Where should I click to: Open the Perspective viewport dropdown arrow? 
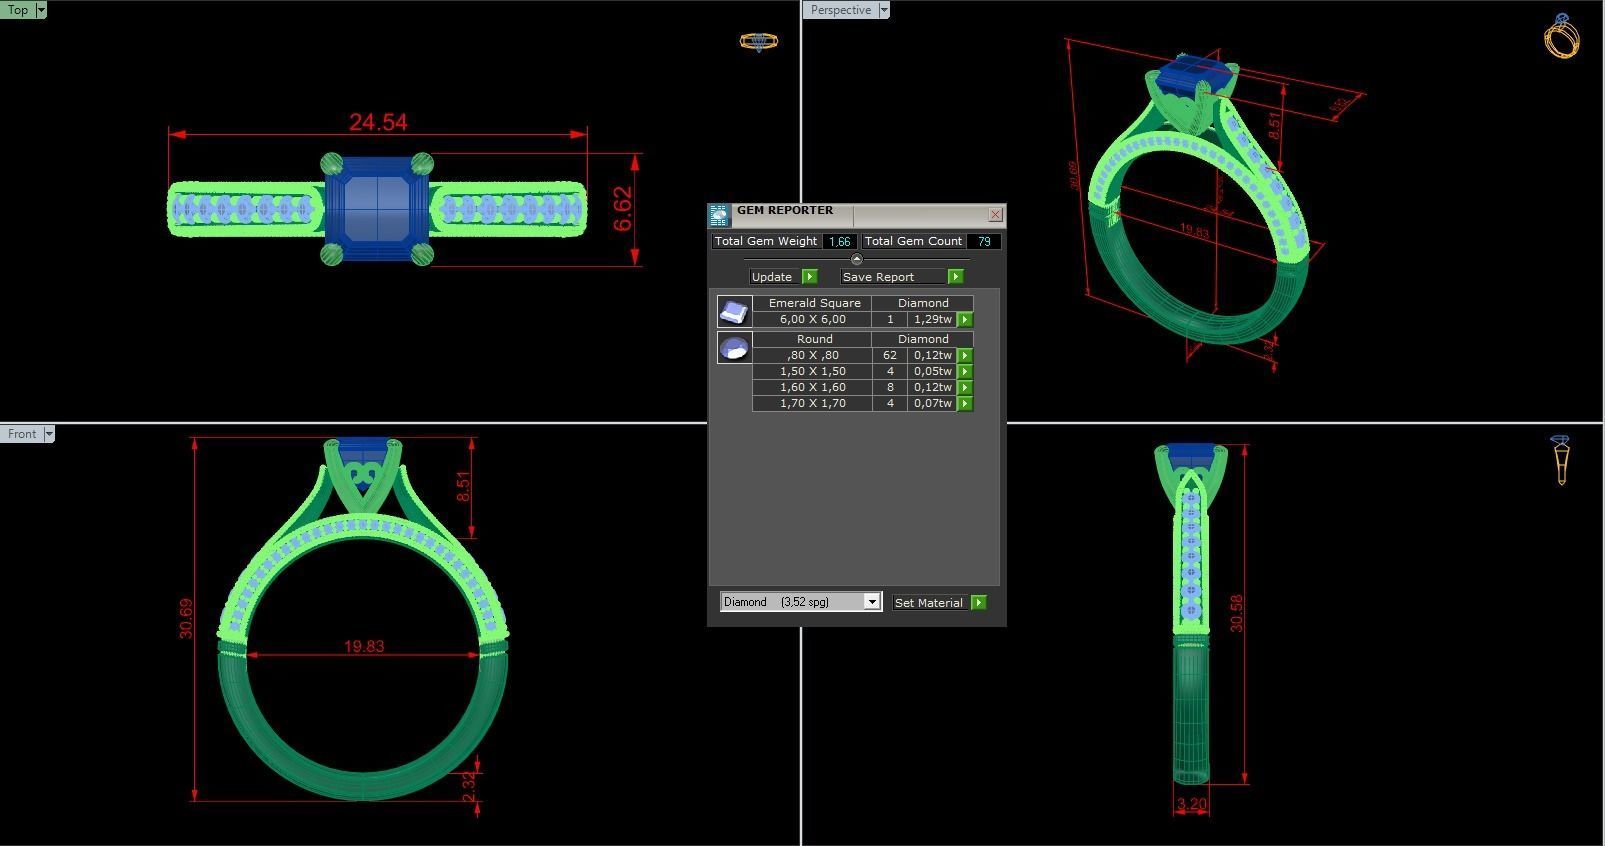883,10
